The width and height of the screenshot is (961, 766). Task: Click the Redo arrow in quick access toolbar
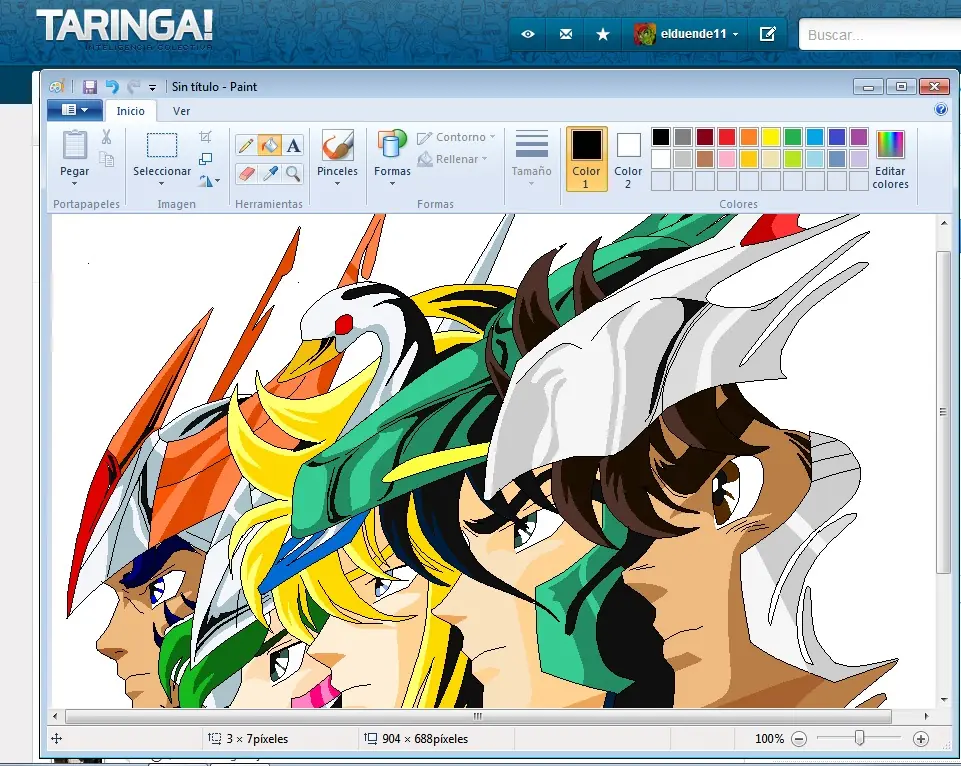[133, 87]
